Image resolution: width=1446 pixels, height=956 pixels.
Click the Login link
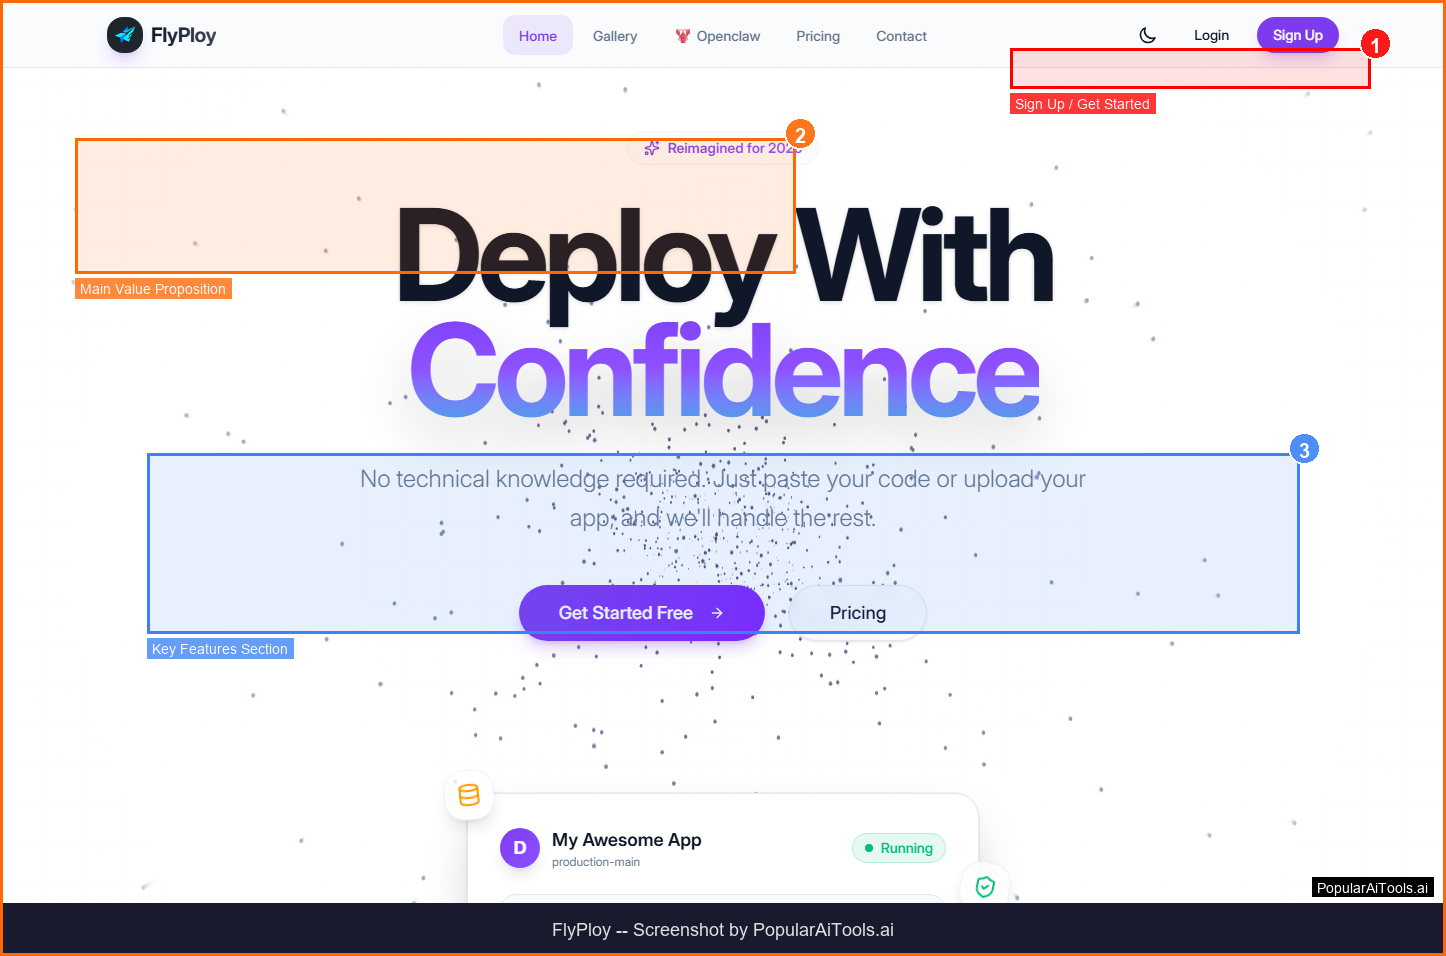tap(1211, 35)
